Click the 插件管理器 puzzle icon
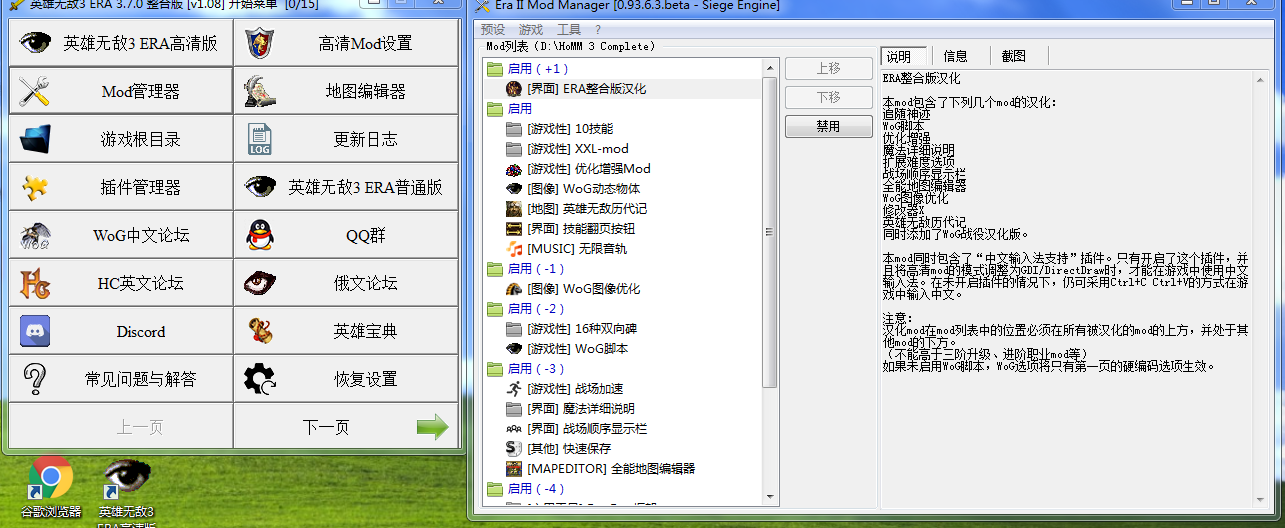 pos(35,187)
